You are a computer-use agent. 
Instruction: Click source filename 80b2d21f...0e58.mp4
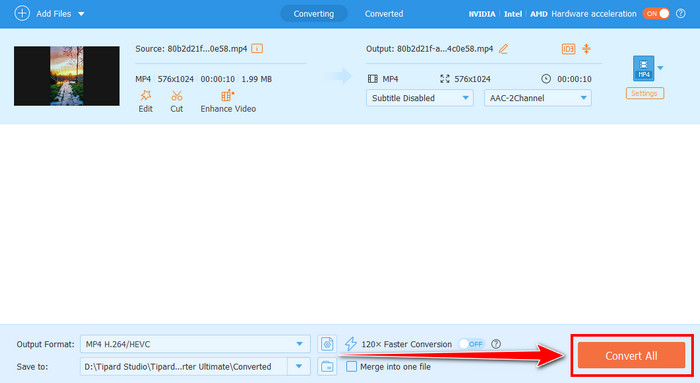click(x=207, y=49)
